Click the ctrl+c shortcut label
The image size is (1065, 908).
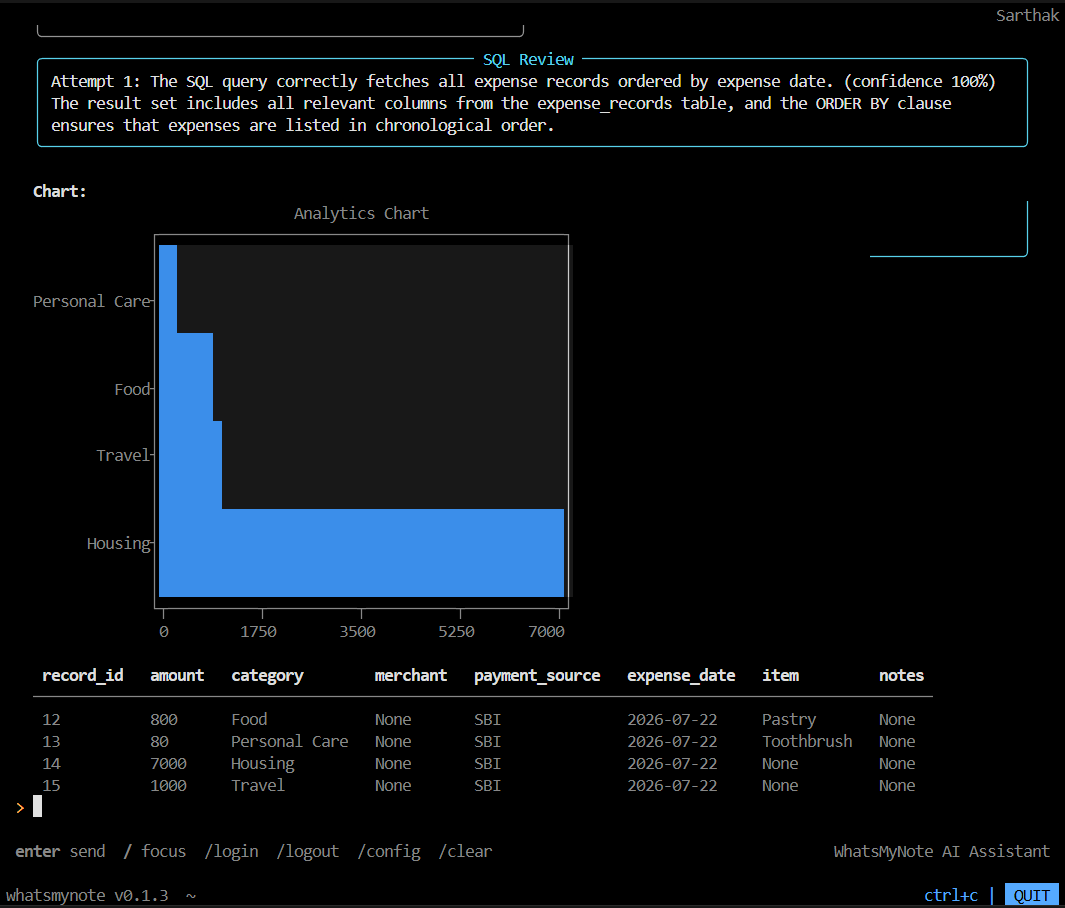point(951,895)
